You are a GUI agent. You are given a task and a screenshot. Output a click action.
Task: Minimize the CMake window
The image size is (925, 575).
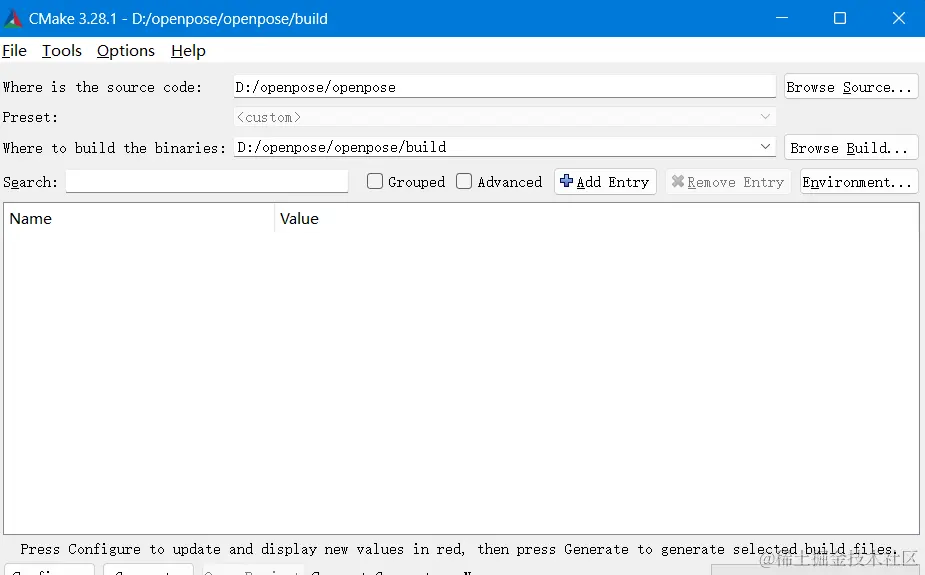[782, 18]
